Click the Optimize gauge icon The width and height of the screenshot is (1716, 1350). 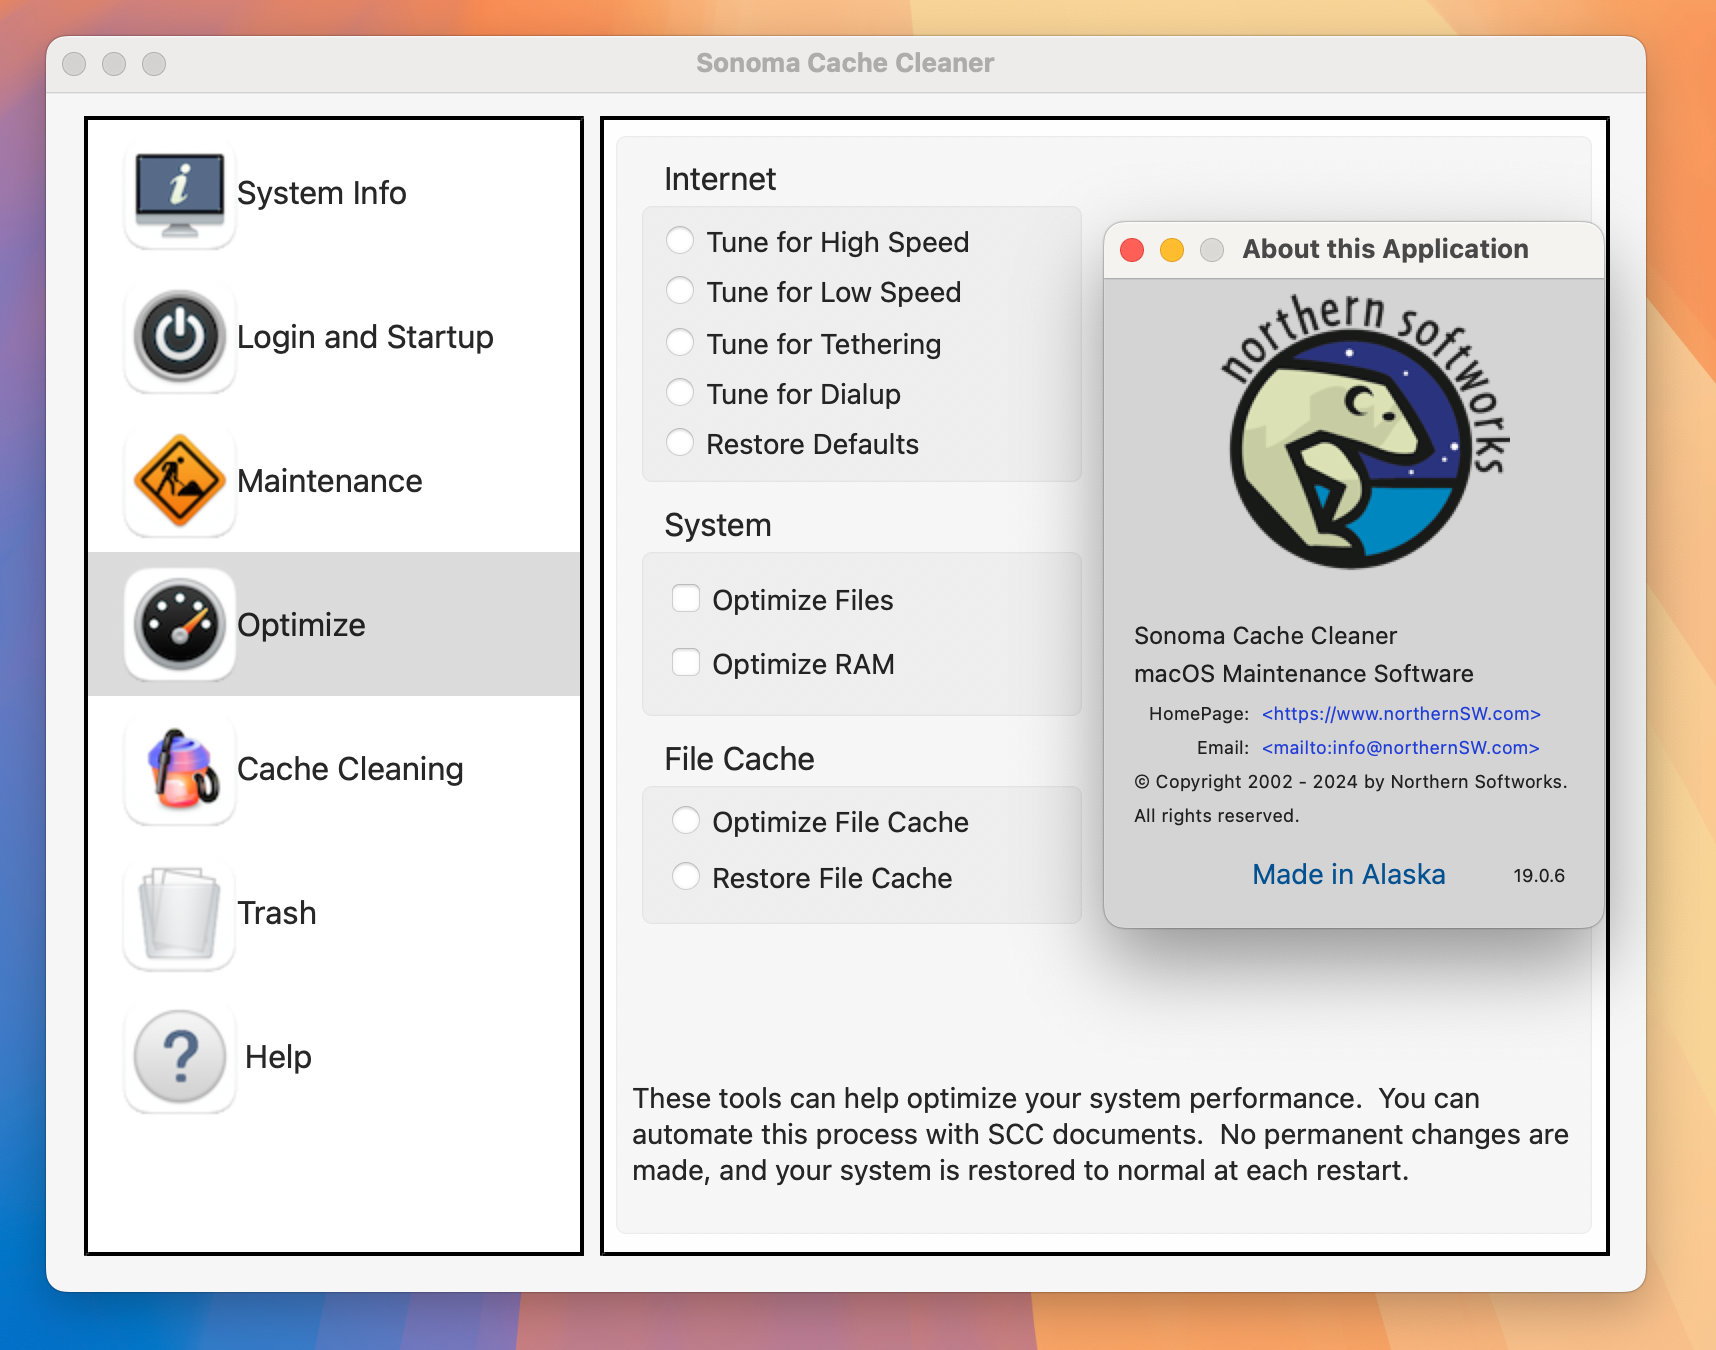[180, 625]
